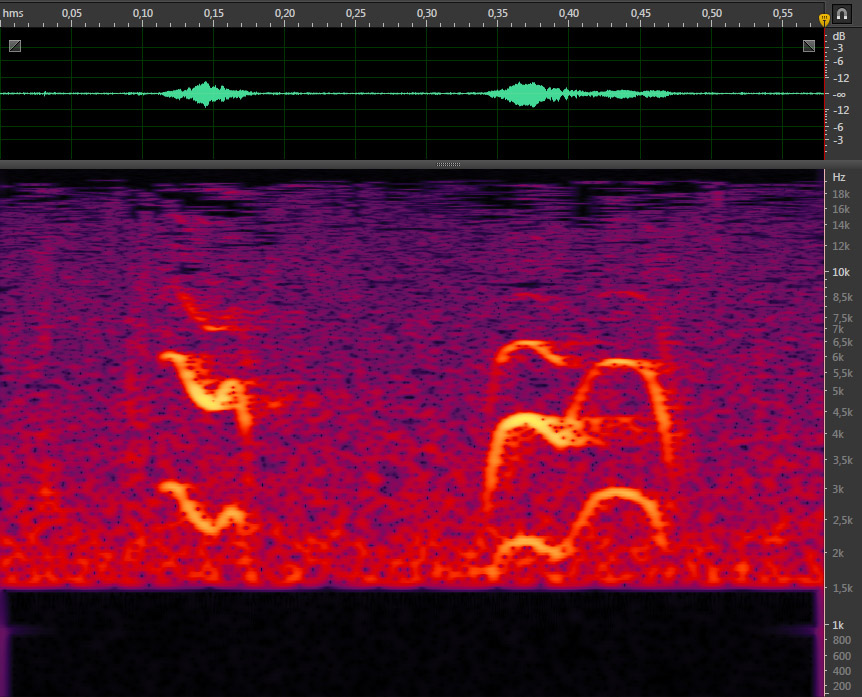862x697 pixels.
Task: Click the 5,5k label on frequency scale
Action: click(x=842, y=373)
